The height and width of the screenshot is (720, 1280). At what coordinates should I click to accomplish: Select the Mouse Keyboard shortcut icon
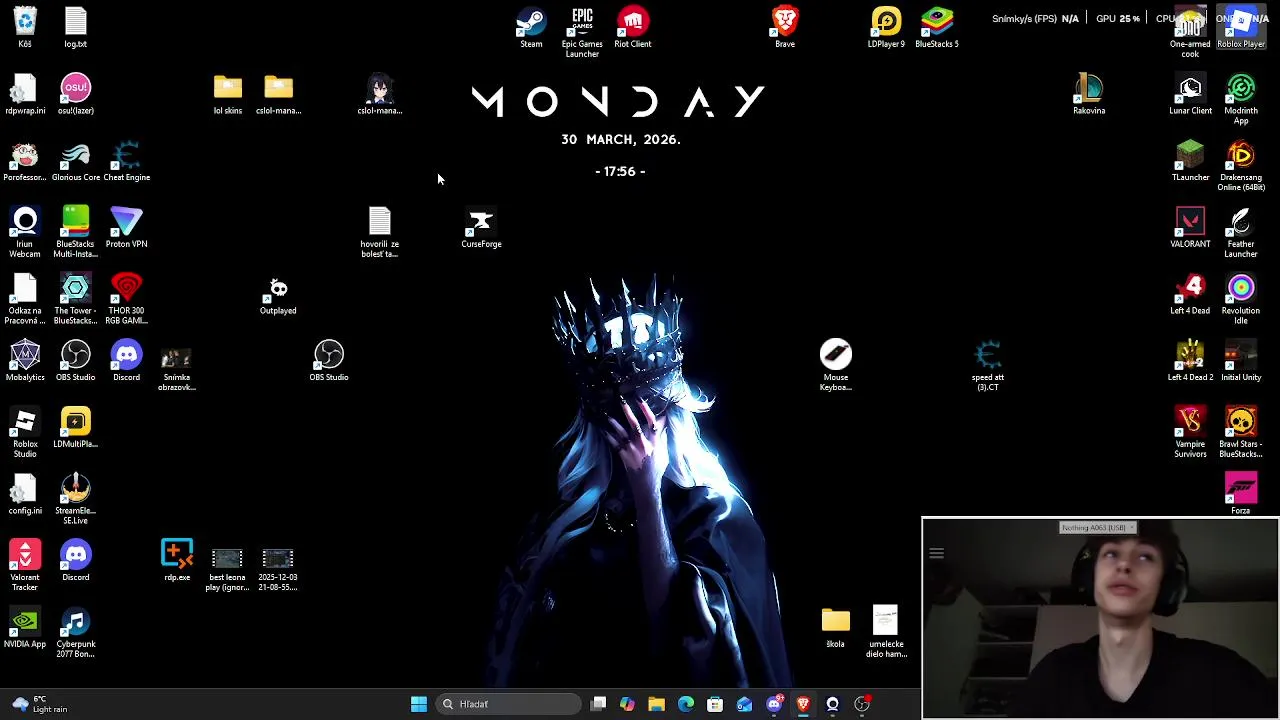836,366
